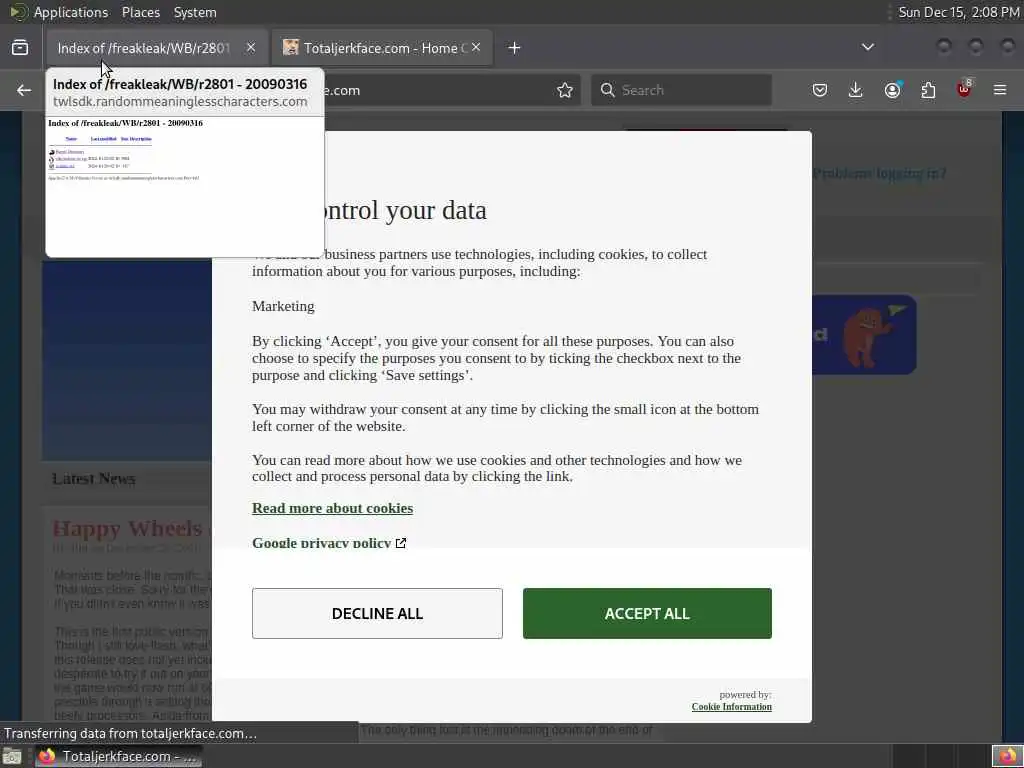Open the Applications menu
This screenshot has width=1024, height=768.
tap(71, 12)
